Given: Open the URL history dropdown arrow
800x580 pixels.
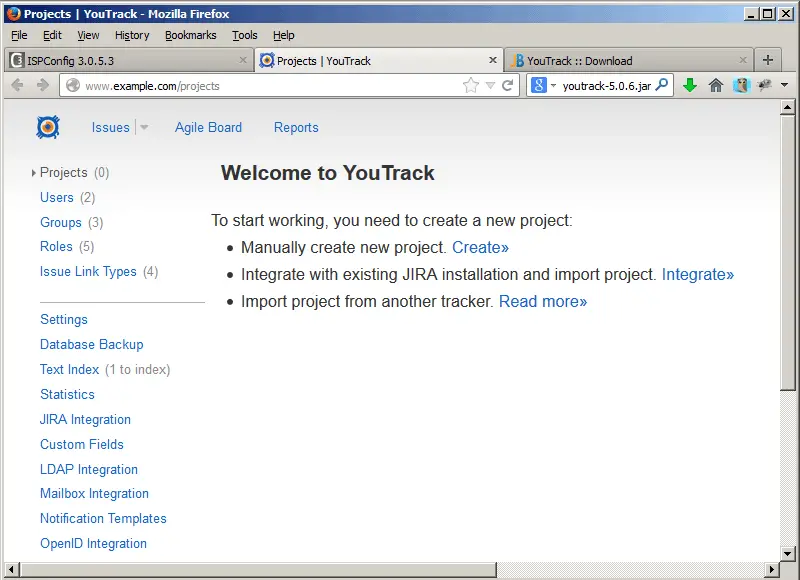Looking at the screenshot, I should click(490, 85).
